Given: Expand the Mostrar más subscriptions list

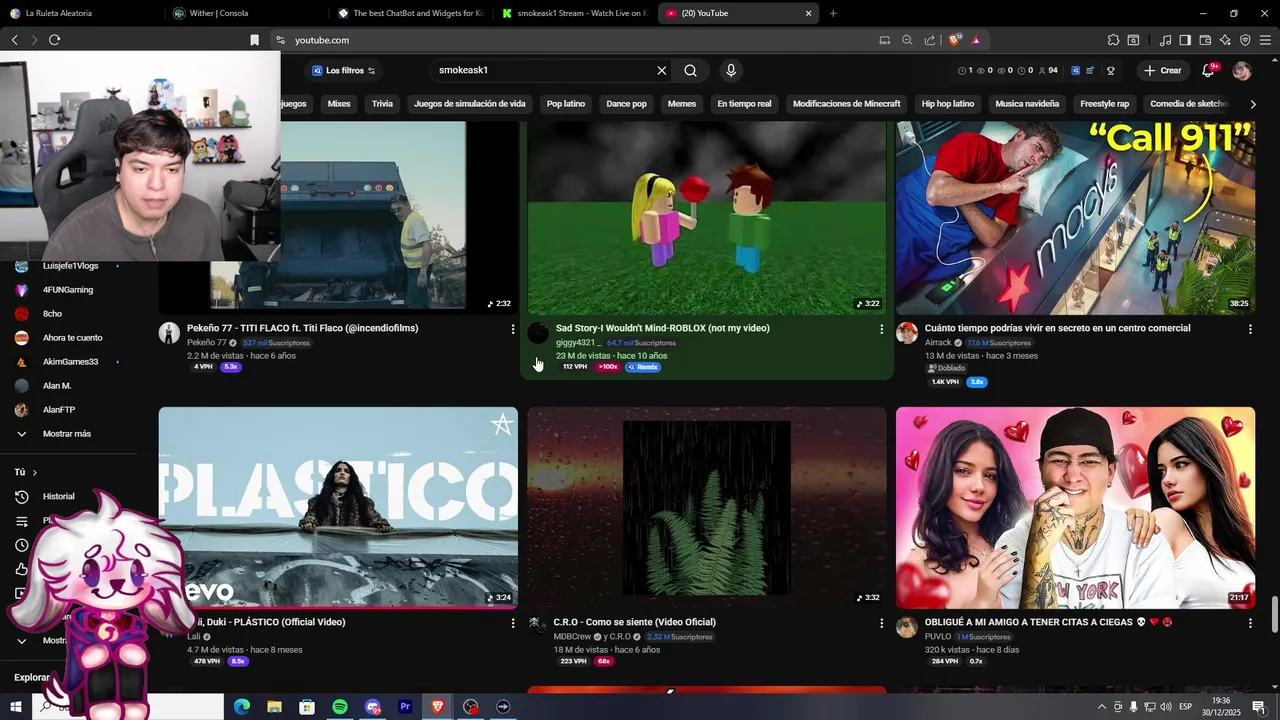Looking at the screenshot, I should 67,434.
